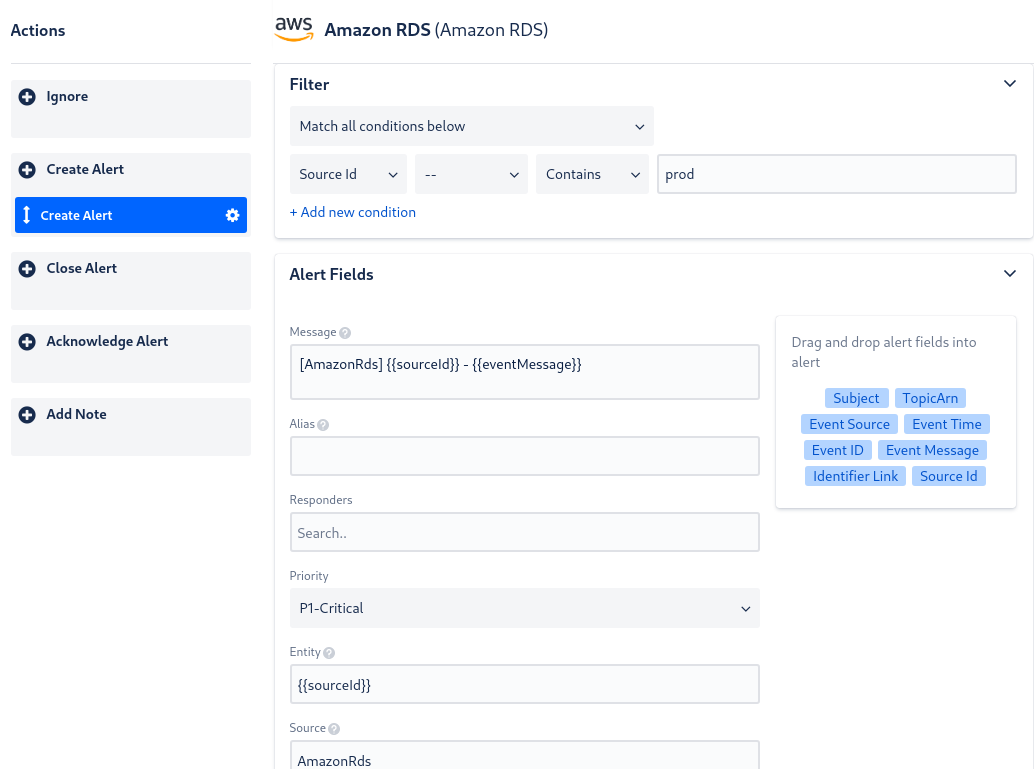Click the Ignore action label
1034x769 pixels.
coord(67,96)
